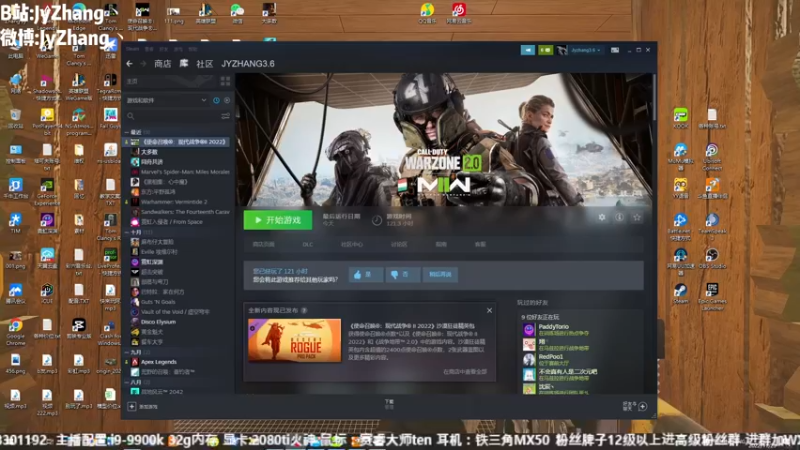Click the blue recent-activity clock filter icon
The height and width of the screenshot is (450, 800).
[x=216, y=101]
